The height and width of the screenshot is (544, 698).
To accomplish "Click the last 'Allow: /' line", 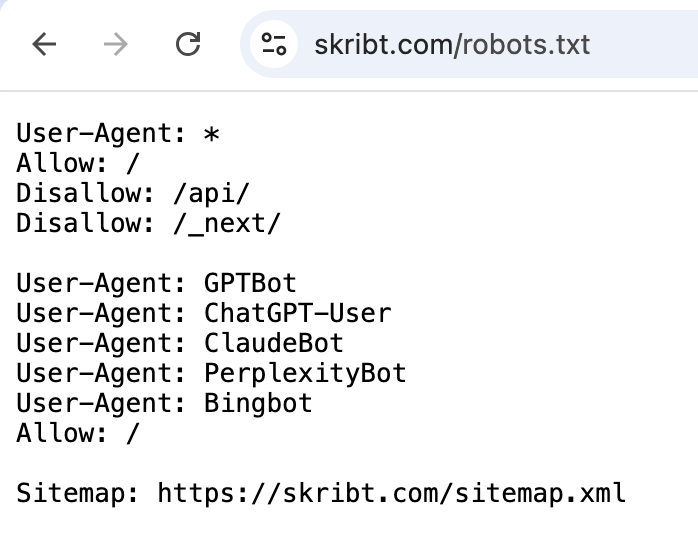I will coord(78,433).
